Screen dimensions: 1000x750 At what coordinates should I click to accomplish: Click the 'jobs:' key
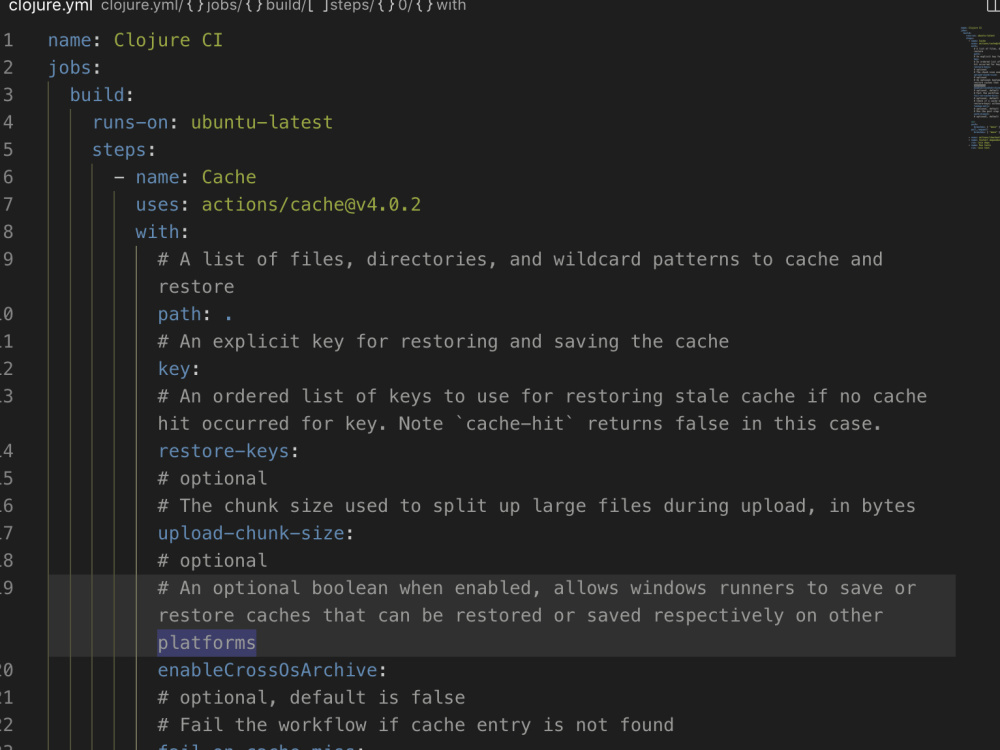tap(74, 68)
